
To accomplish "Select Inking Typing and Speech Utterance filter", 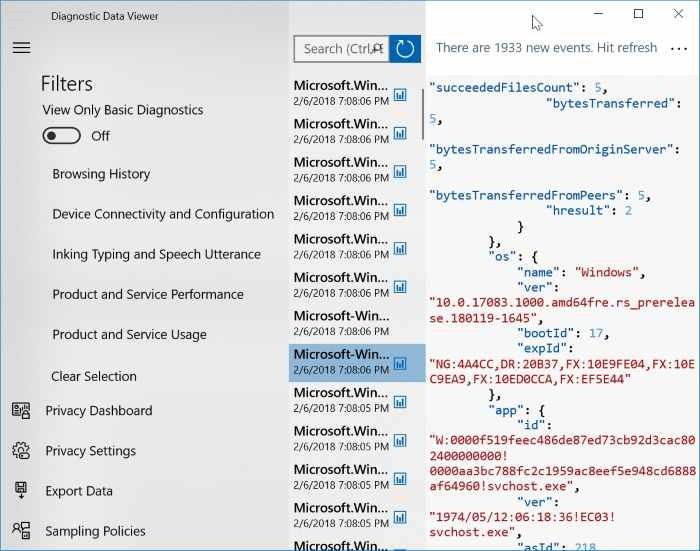I will tap(156, 254).
